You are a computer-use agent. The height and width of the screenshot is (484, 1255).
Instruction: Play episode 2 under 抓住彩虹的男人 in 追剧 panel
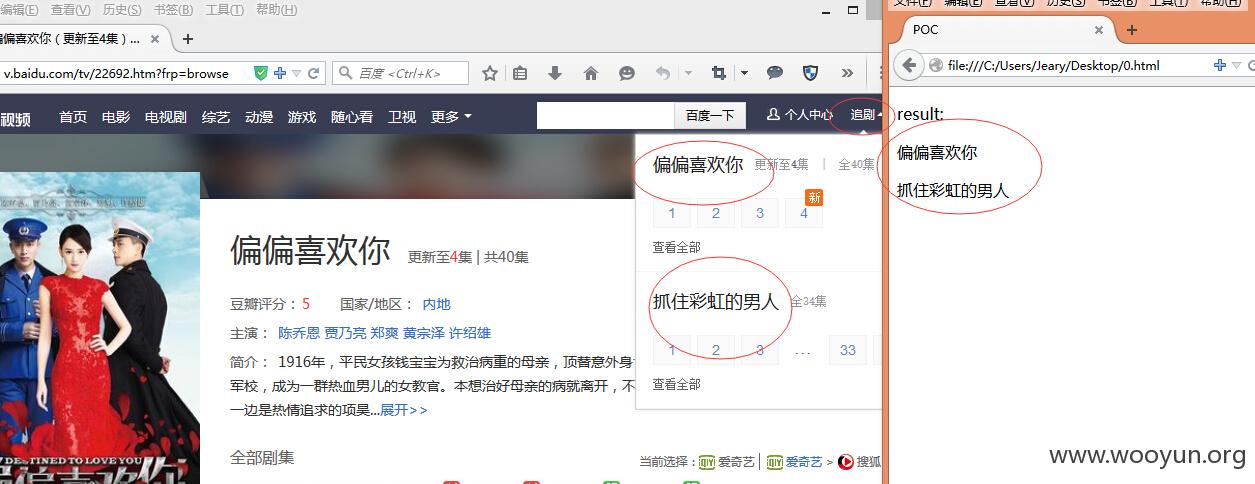[x=716, y=349]
